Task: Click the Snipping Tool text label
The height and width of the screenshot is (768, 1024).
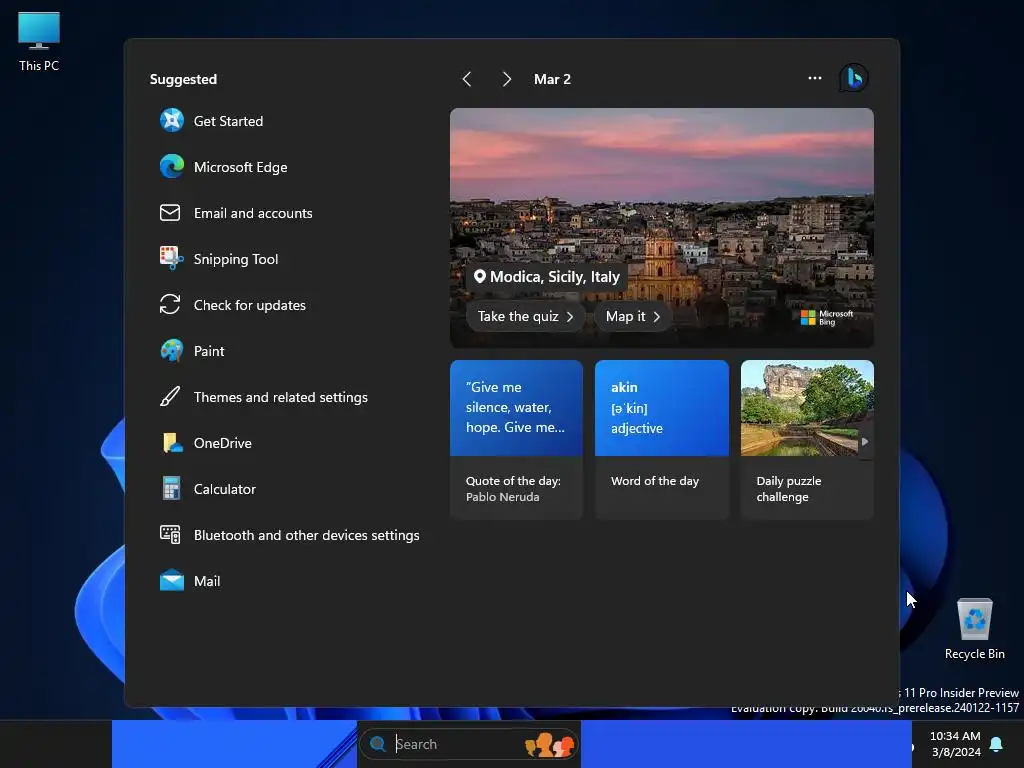Action: (x=236, y=259)
